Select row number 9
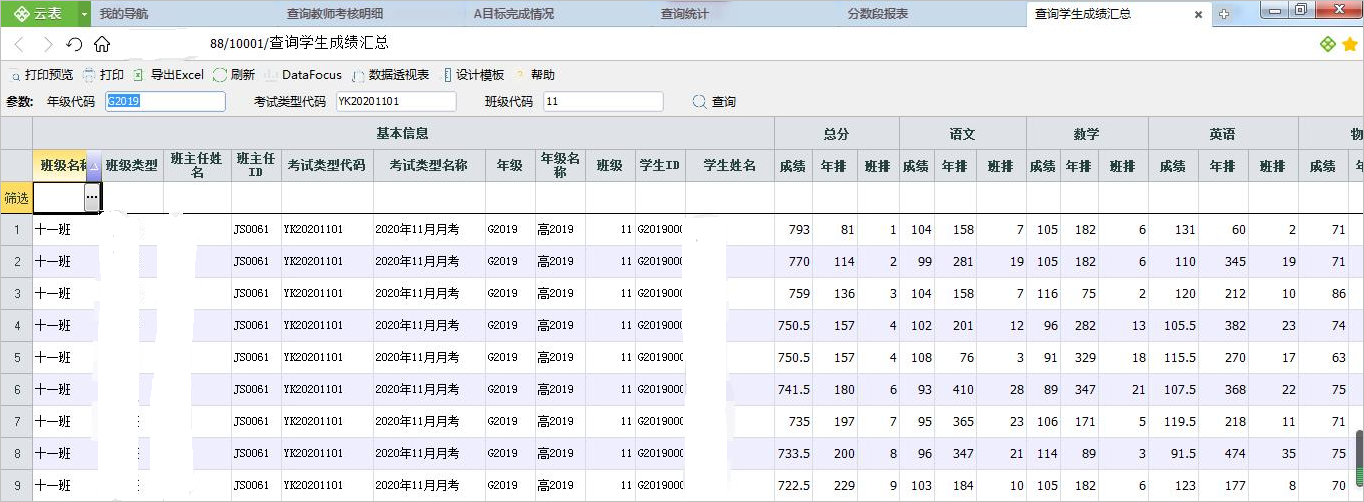The height and width of the screenshot is (502, 1364). 16,486
